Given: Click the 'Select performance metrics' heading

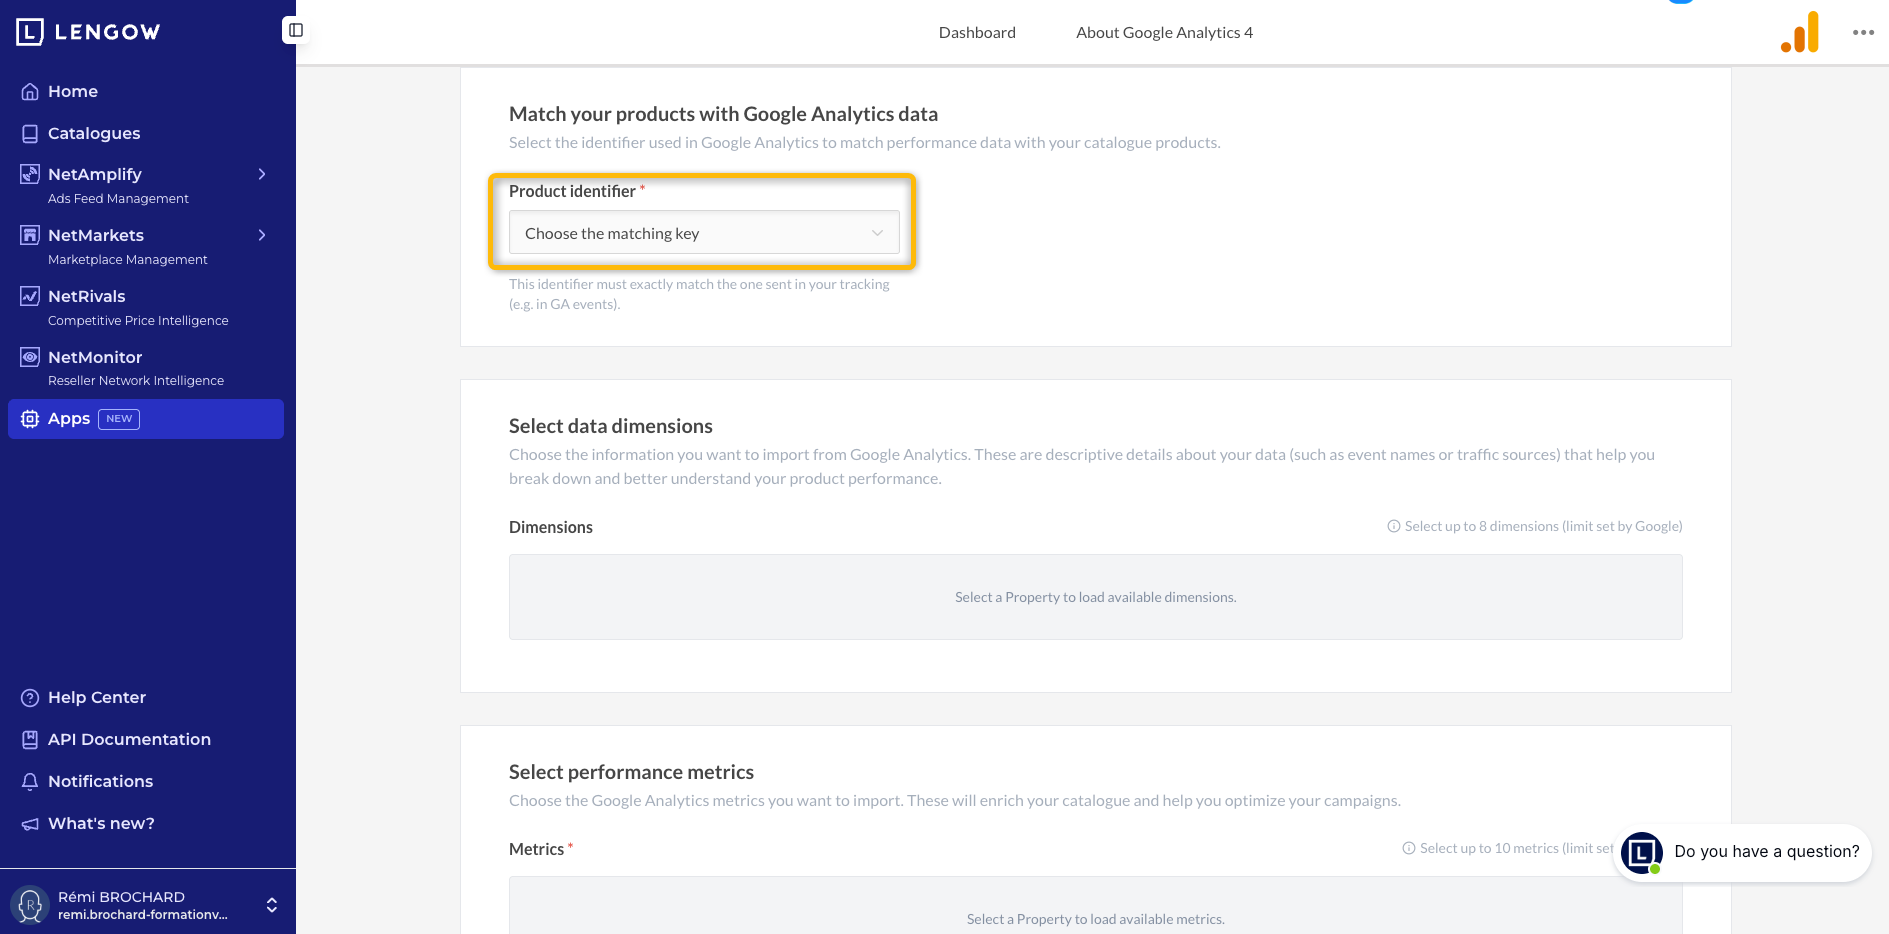Looking at the screenshot, I should pyautogui.click(x=631, y=772).
